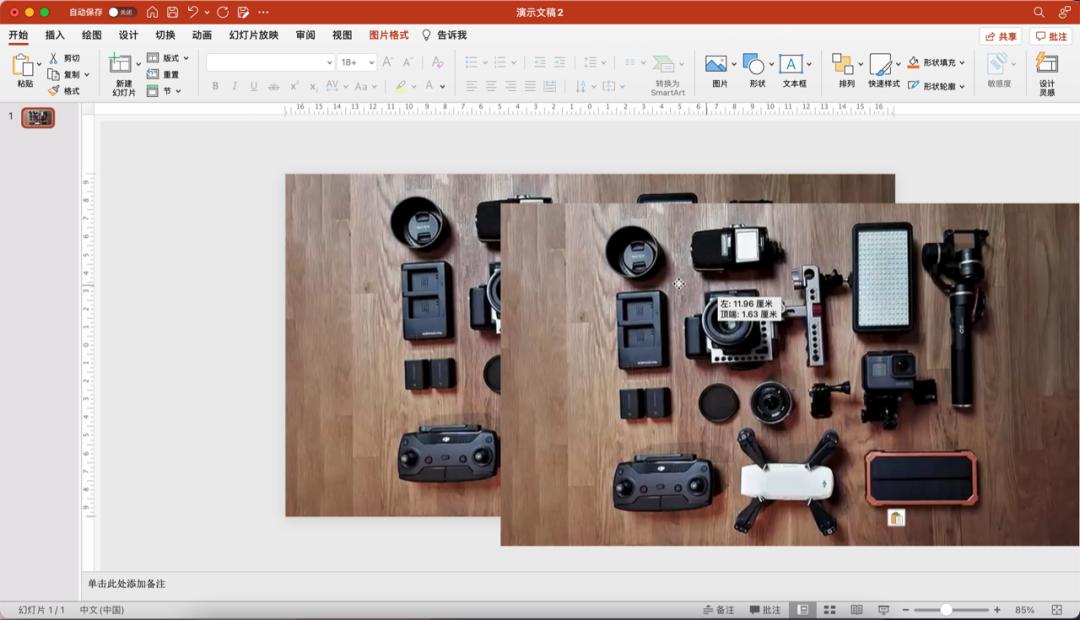
Task: Click the Cut (剪切) scissors icon
Action: [x=54, y=58]
